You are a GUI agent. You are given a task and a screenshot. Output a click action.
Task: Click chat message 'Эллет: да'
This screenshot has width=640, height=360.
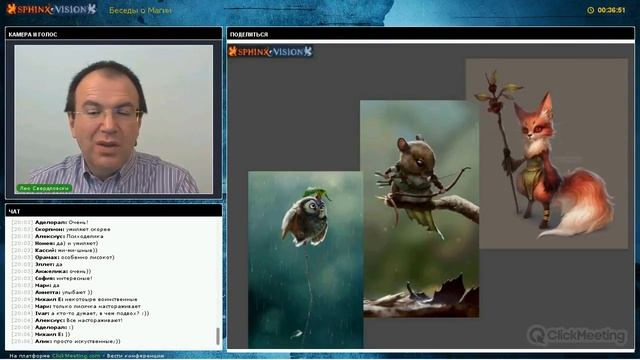coord(37,264)
